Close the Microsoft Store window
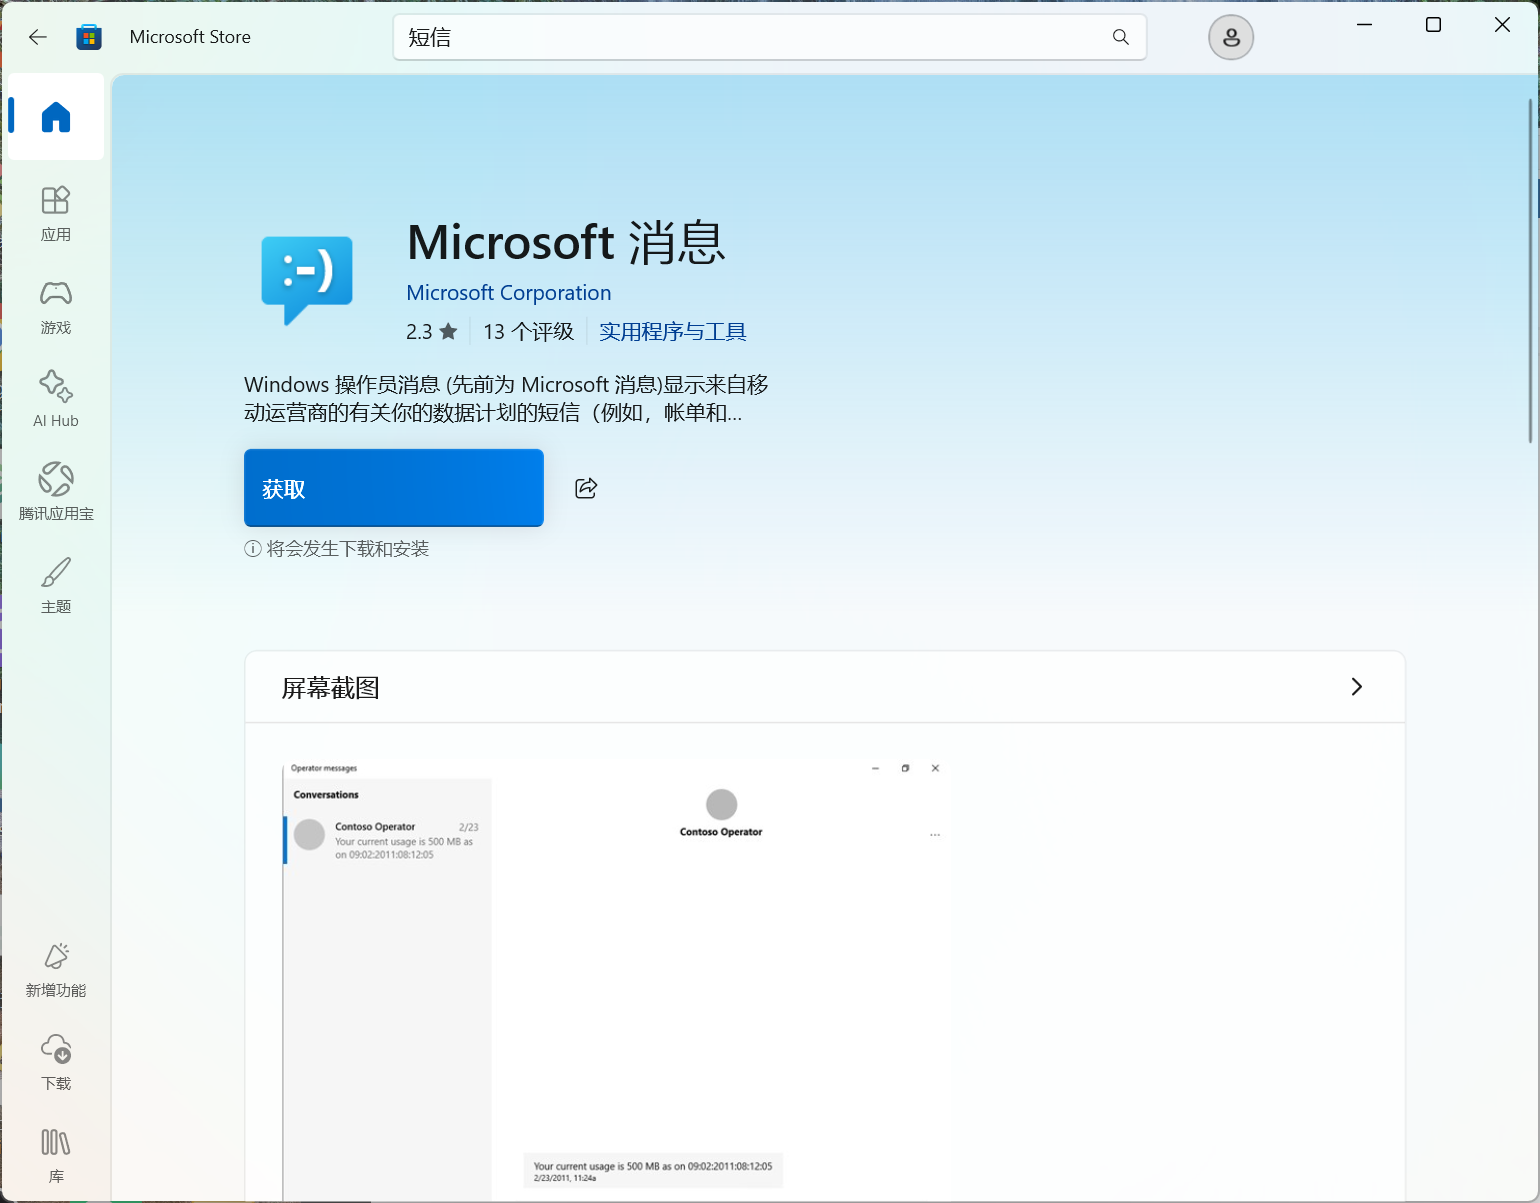 click(1502, 25)
